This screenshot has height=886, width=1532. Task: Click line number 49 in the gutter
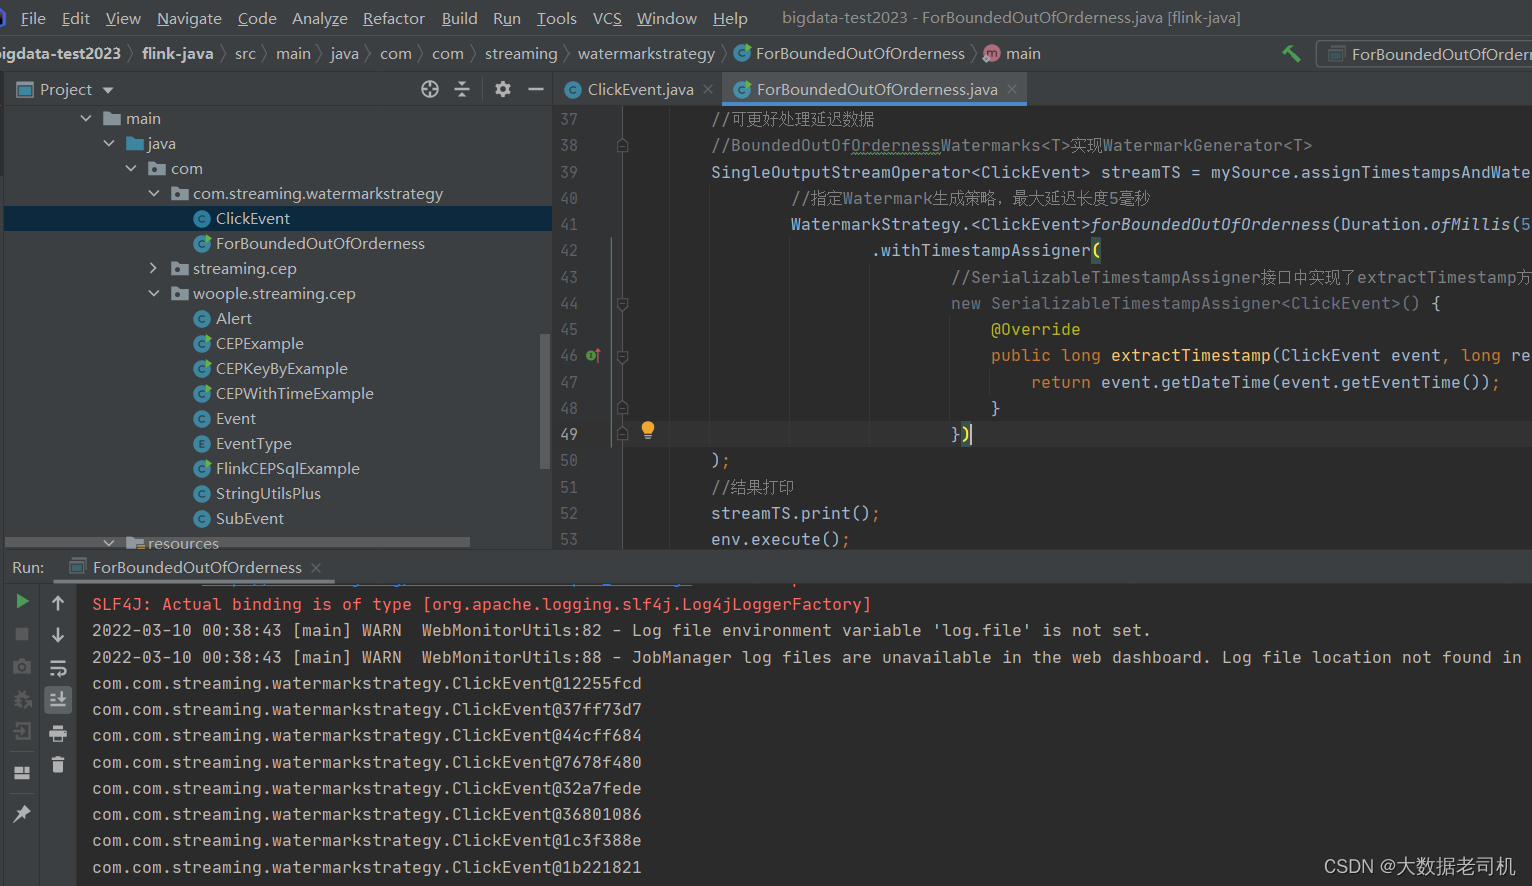(x=569, y=434)
